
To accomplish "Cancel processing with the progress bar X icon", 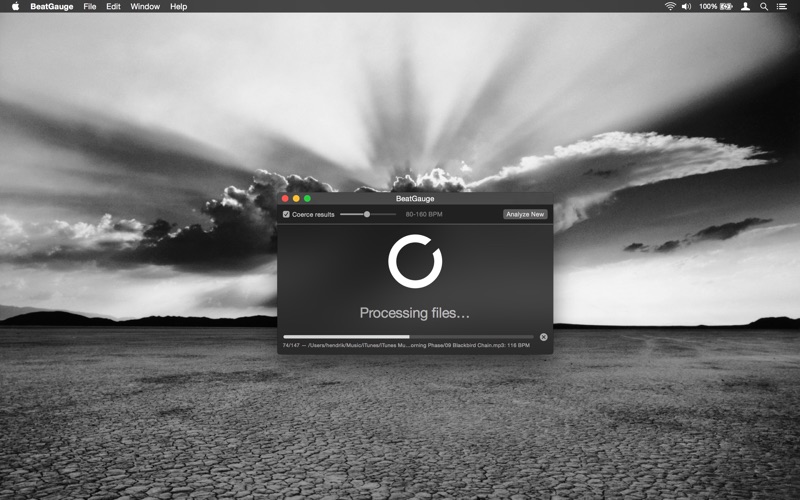I will click(544, 337).
